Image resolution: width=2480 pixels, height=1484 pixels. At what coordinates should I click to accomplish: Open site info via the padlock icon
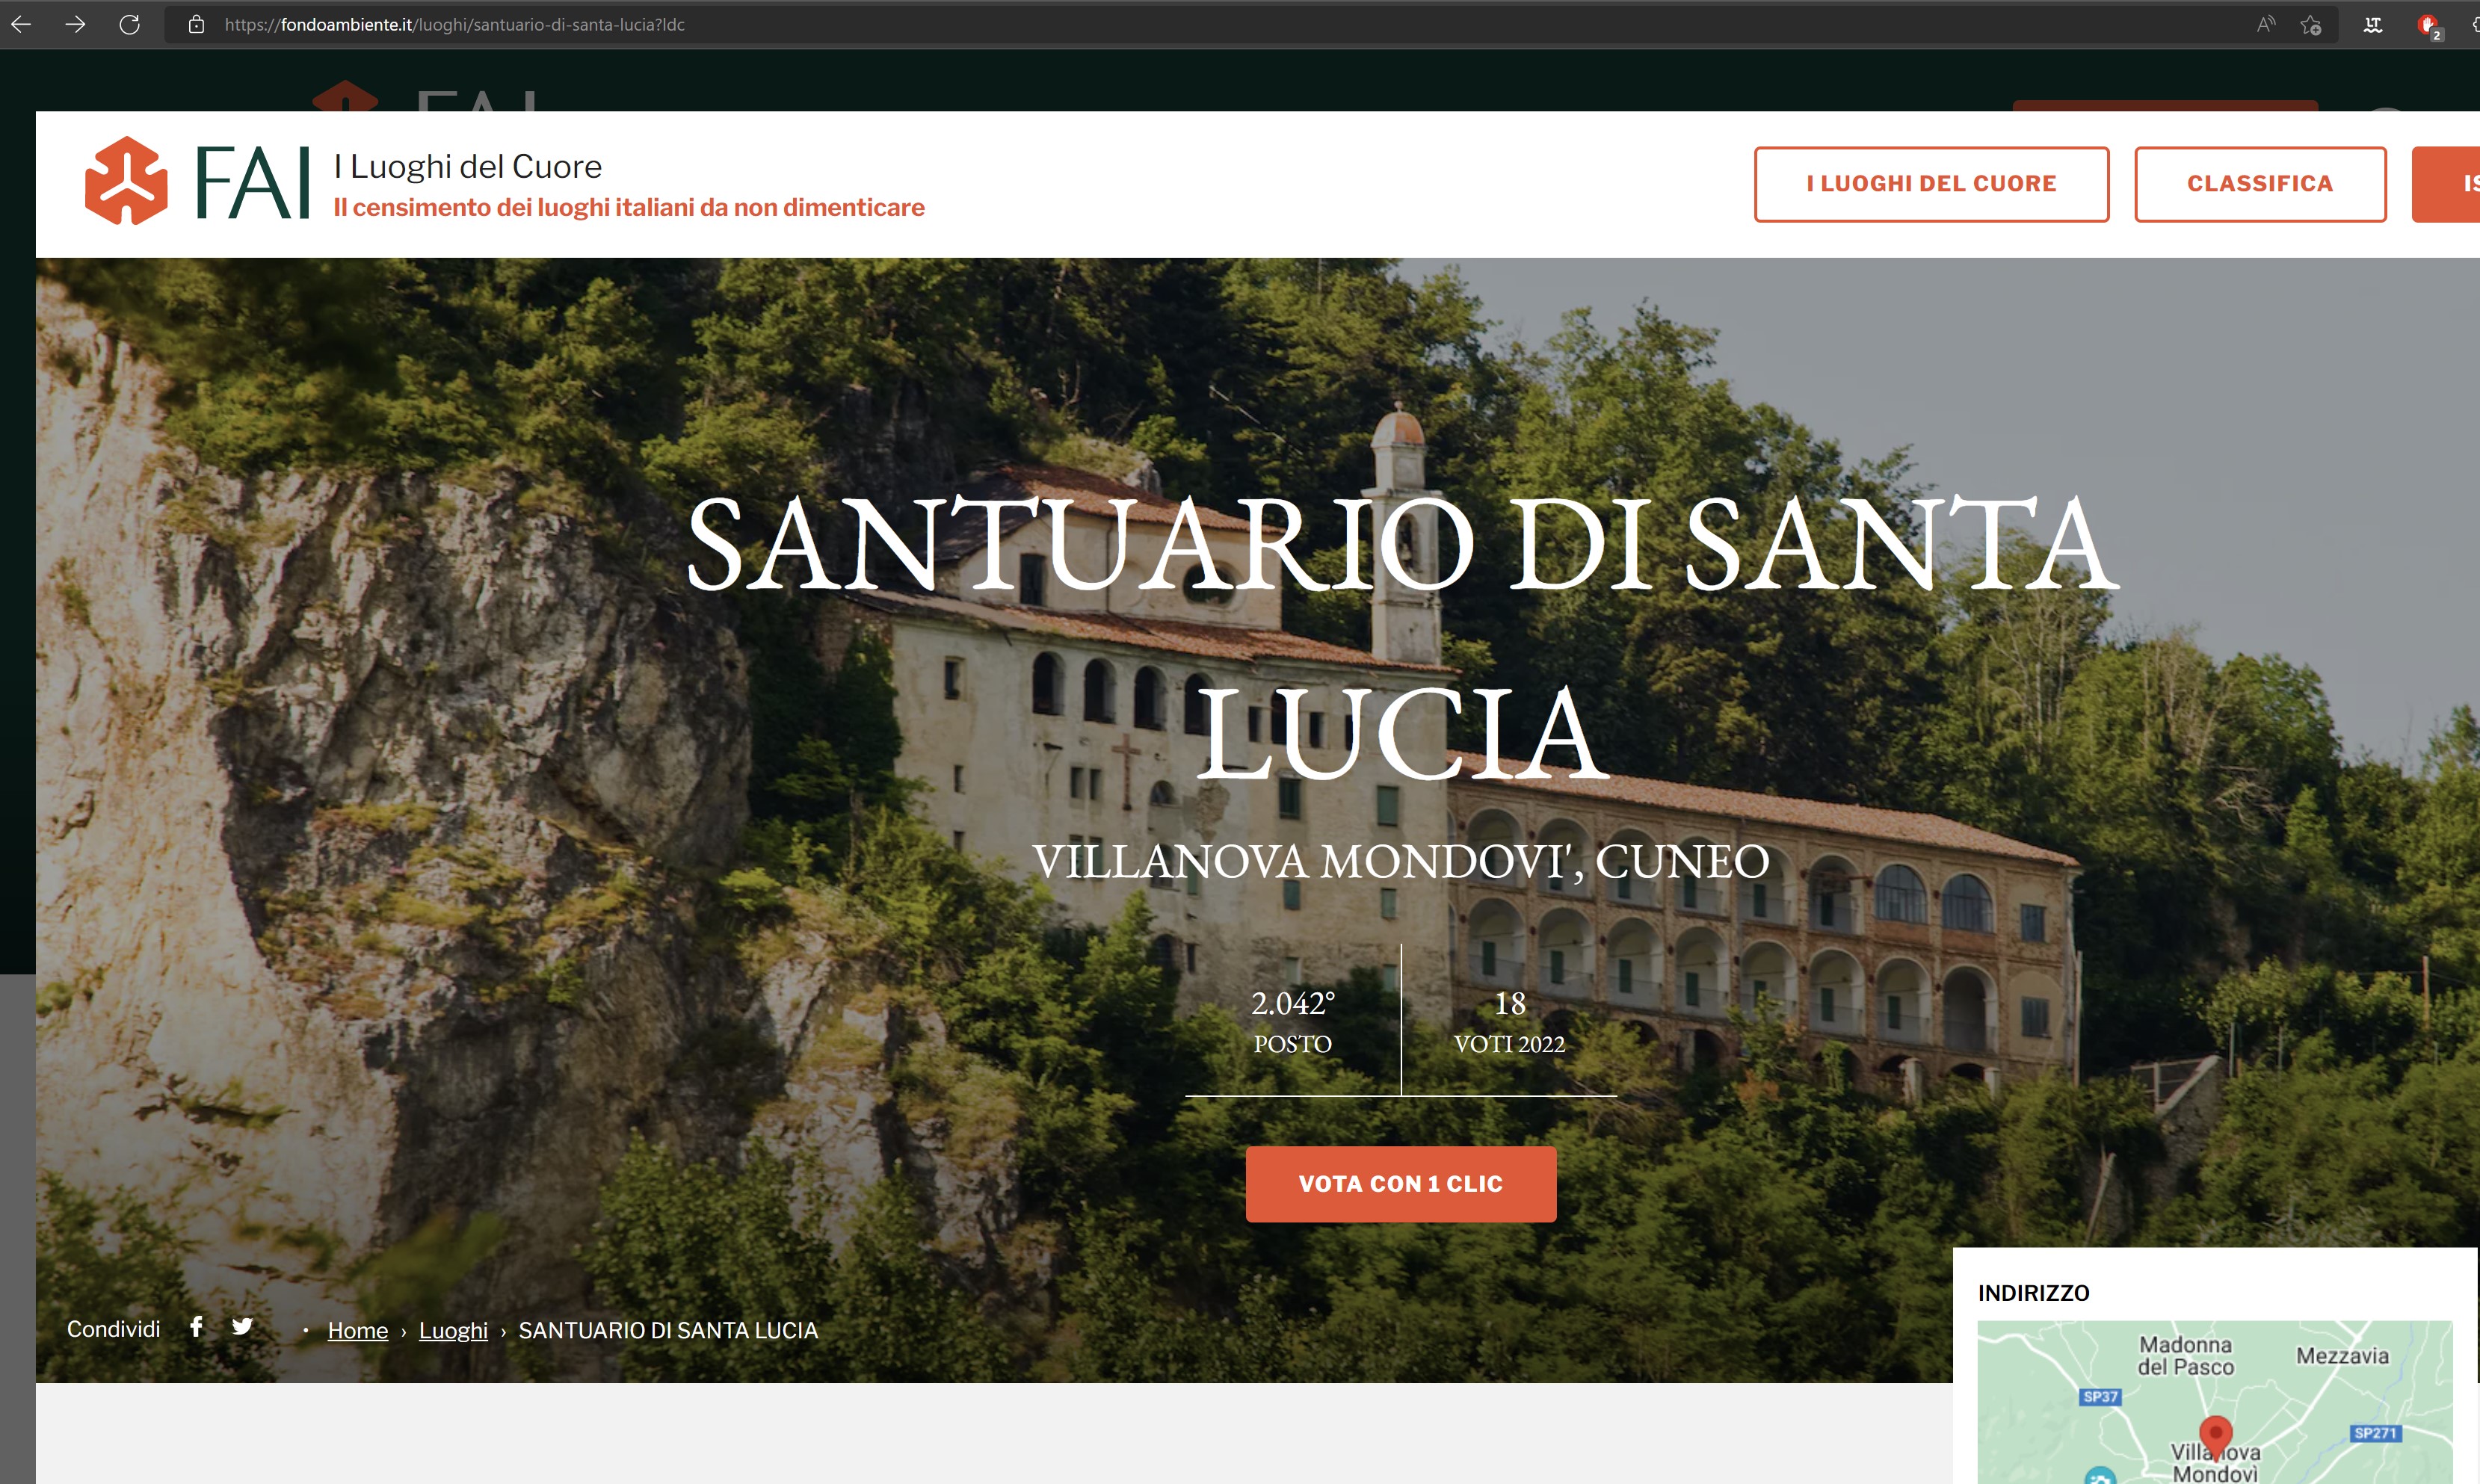pyautogui.click(x=197, y=24)
